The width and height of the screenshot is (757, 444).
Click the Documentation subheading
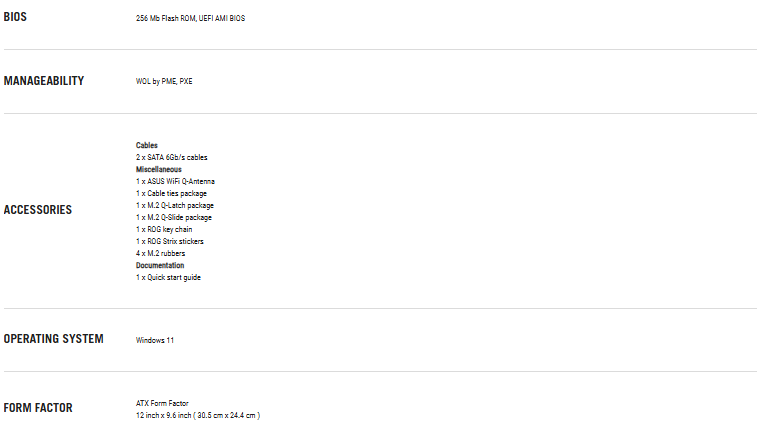[x=160, y=265]
